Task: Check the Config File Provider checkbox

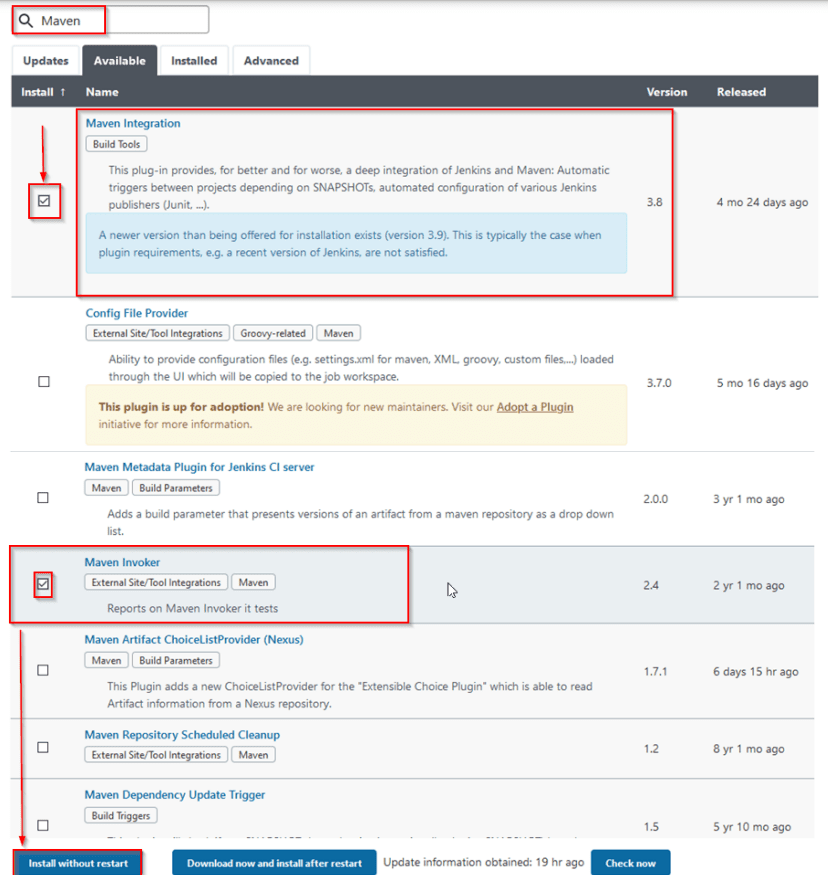Action: click(x=43, y=382)
